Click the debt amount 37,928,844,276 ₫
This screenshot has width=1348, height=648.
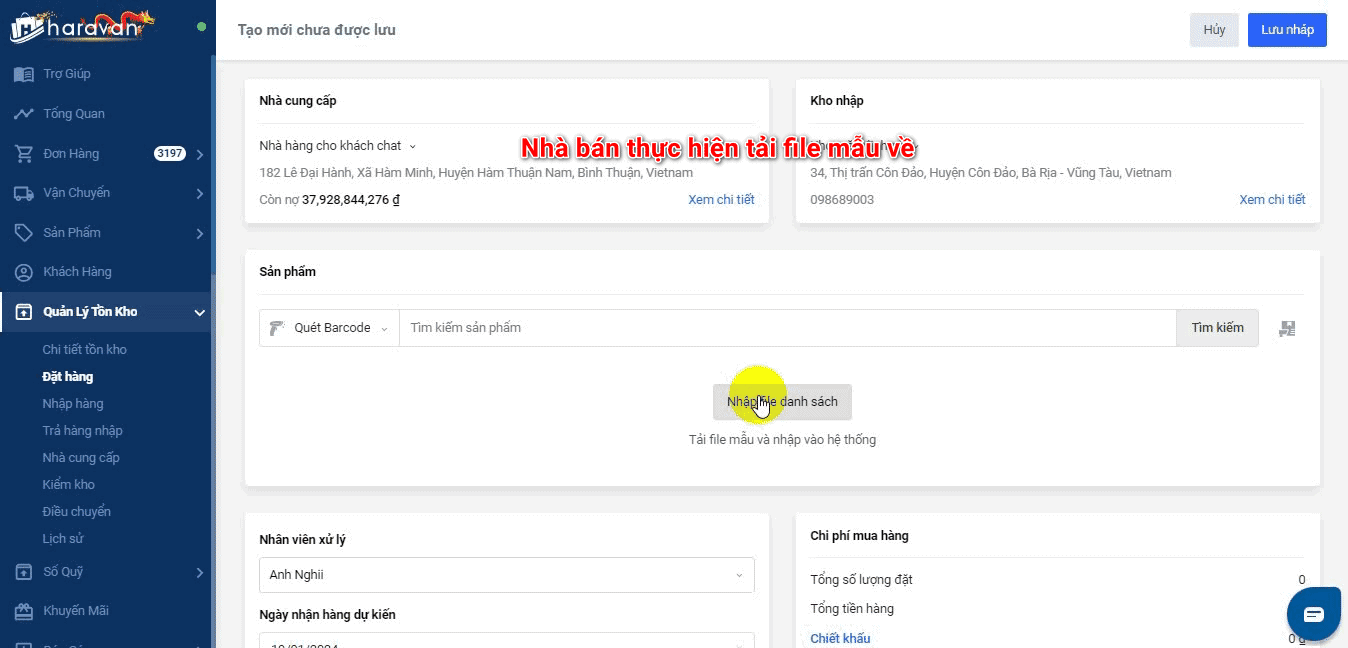(x=351, y=200)
